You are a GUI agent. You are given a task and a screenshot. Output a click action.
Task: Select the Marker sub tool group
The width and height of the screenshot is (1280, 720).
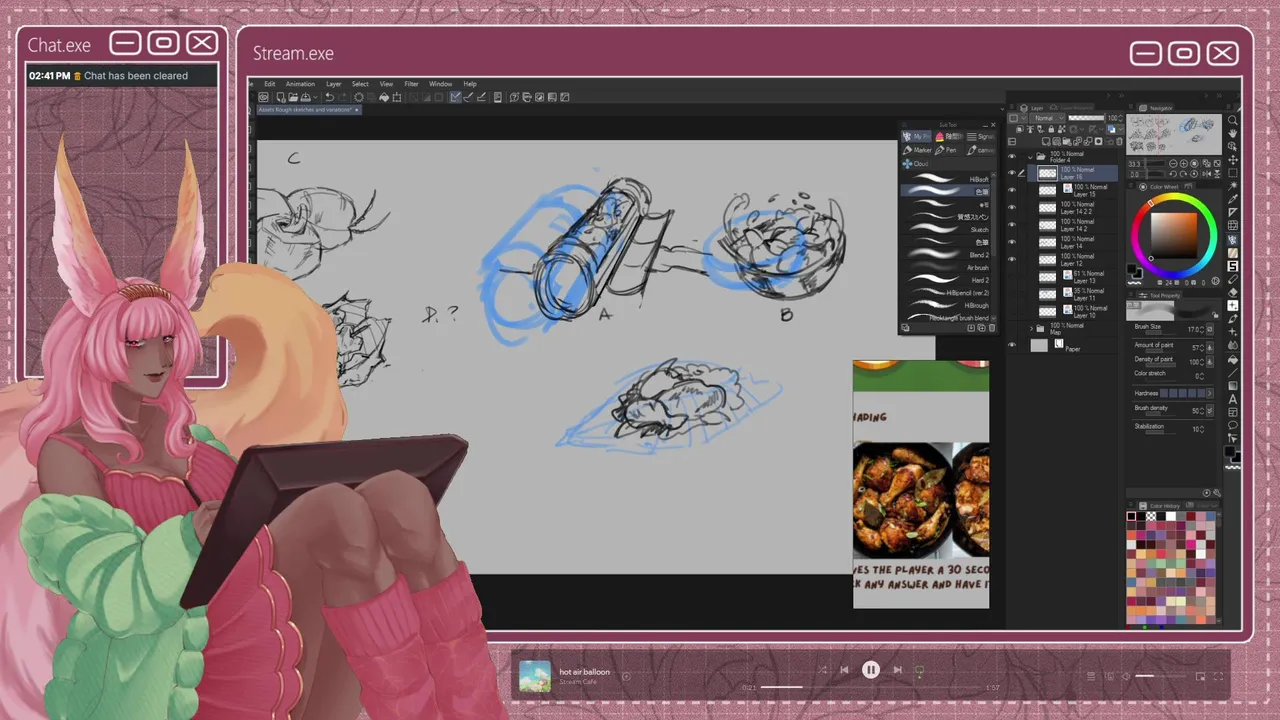[917, 150]
